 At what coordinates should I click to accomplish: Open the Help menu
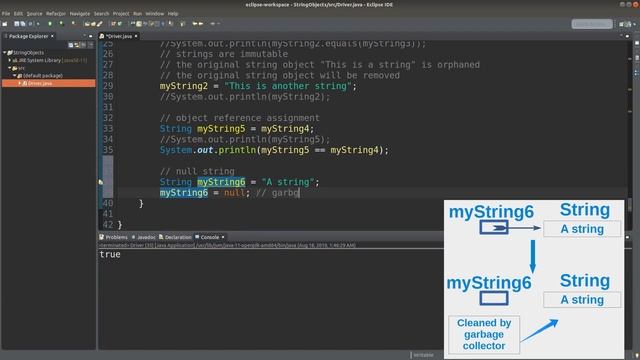pos(173,13)
